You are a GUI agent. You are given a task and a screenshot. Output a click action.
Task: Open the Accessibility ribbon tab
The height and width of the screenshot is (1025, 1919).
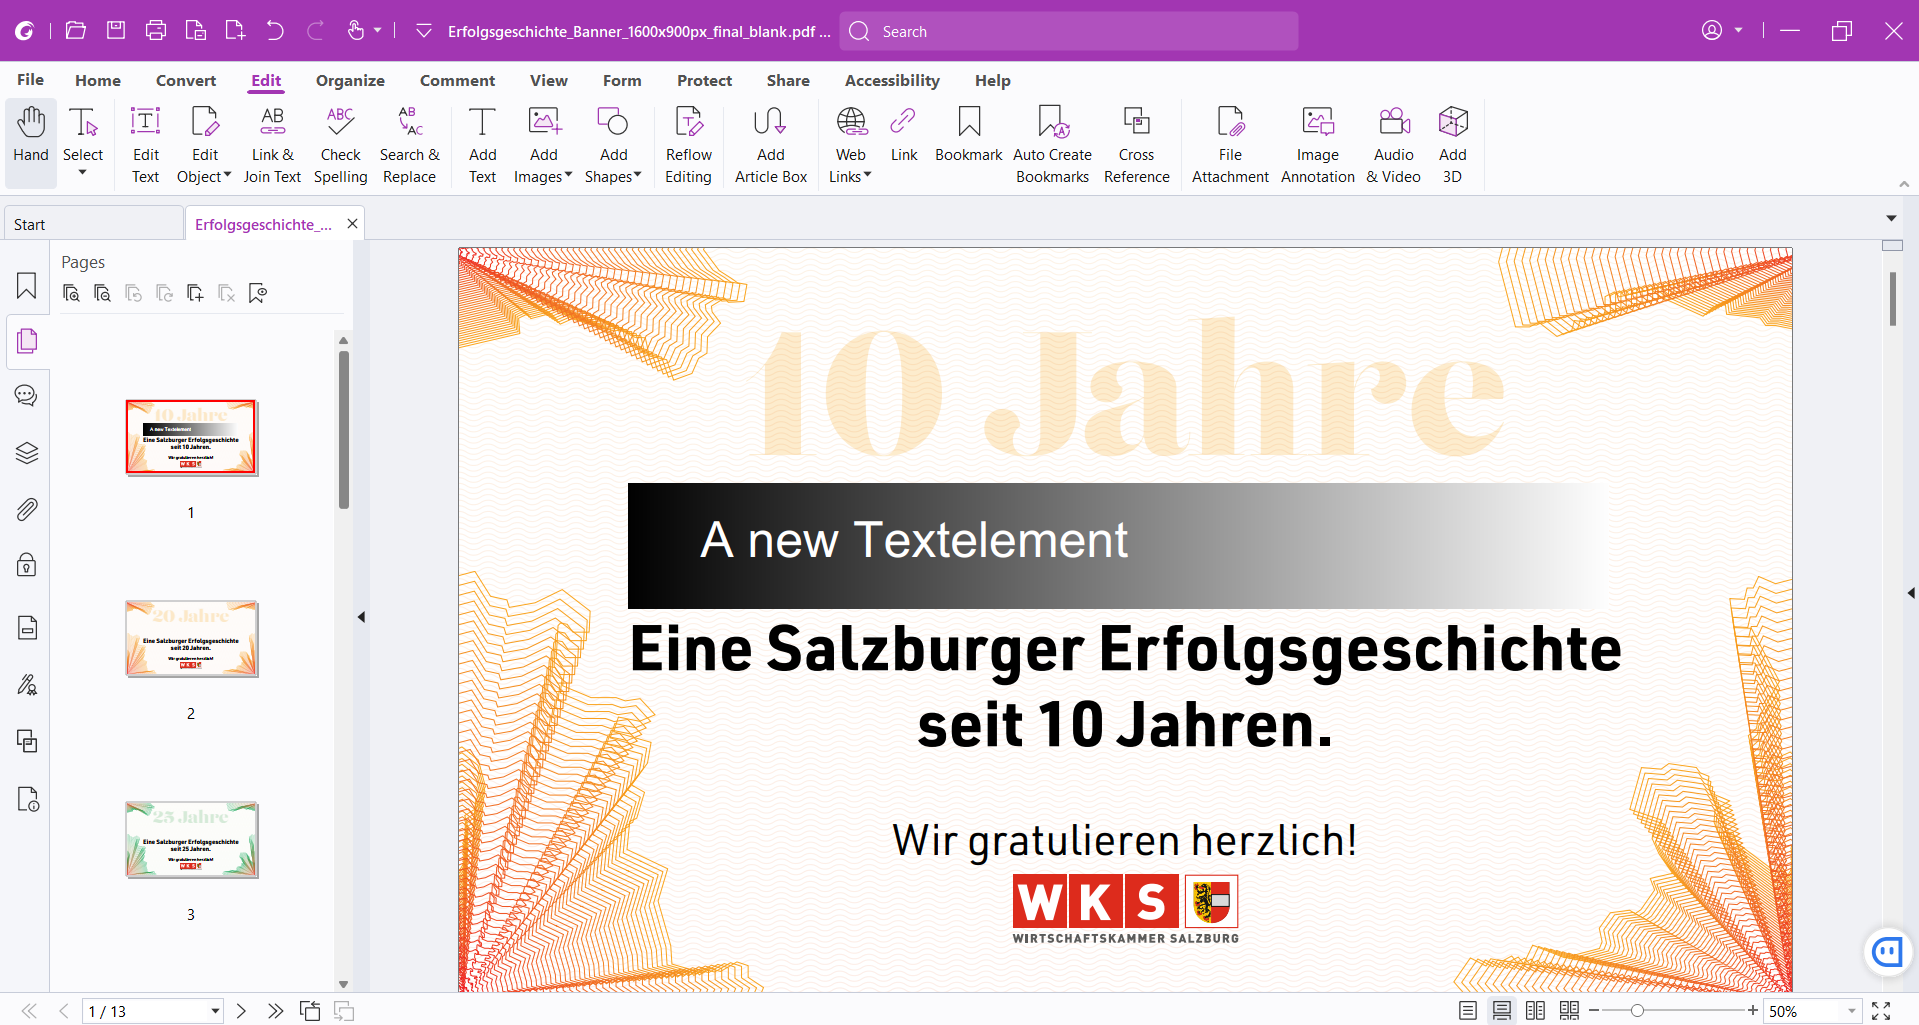[892, 80]
